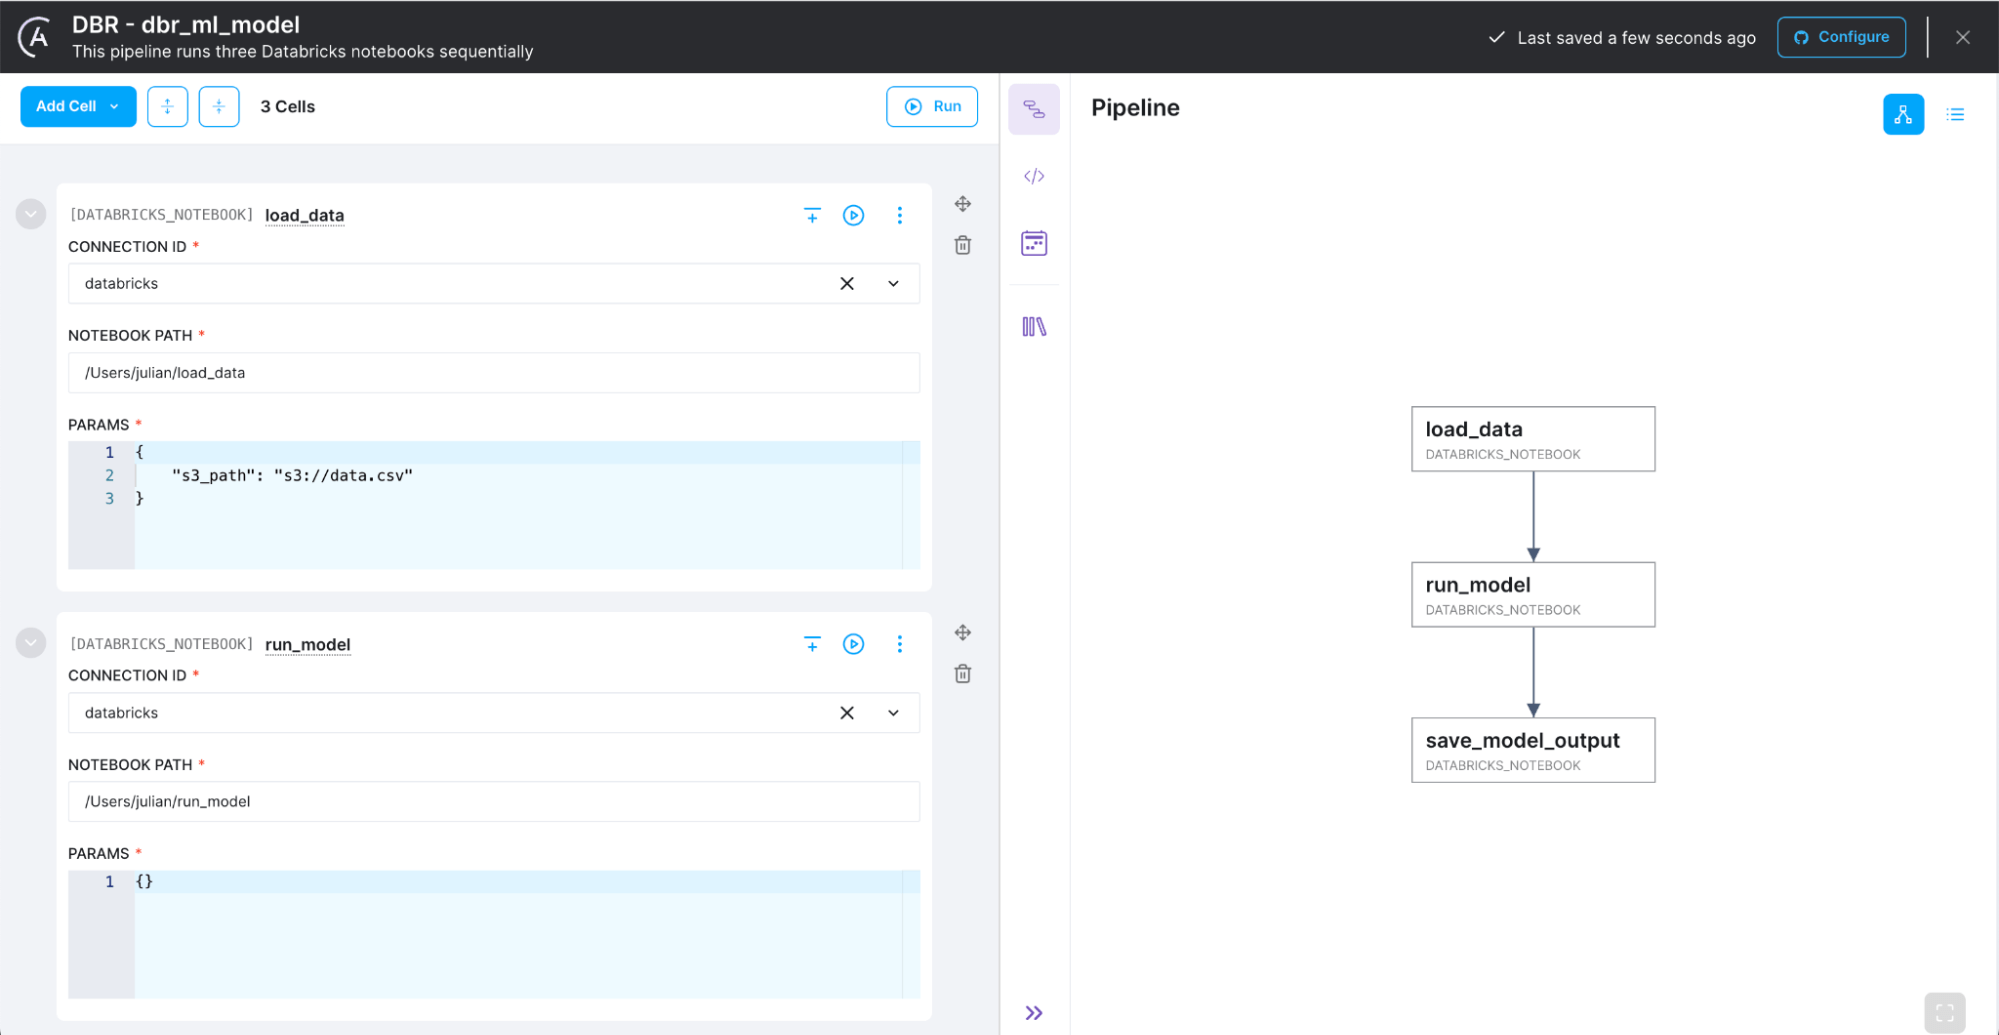Run the load_data cell with its play icon
1999x1035 pixels.
pos(853,215)
